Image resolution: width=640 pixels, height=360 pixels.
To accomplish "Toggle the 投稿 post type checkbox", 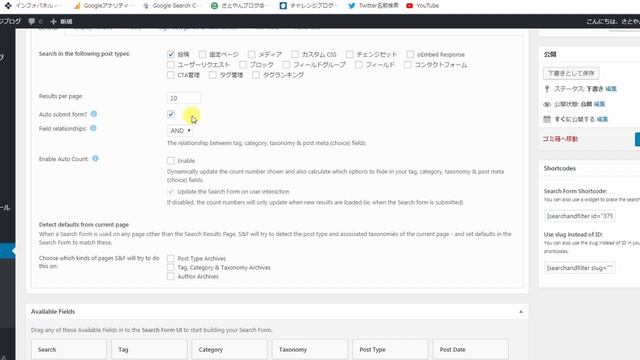I will [x=171, y=54].
